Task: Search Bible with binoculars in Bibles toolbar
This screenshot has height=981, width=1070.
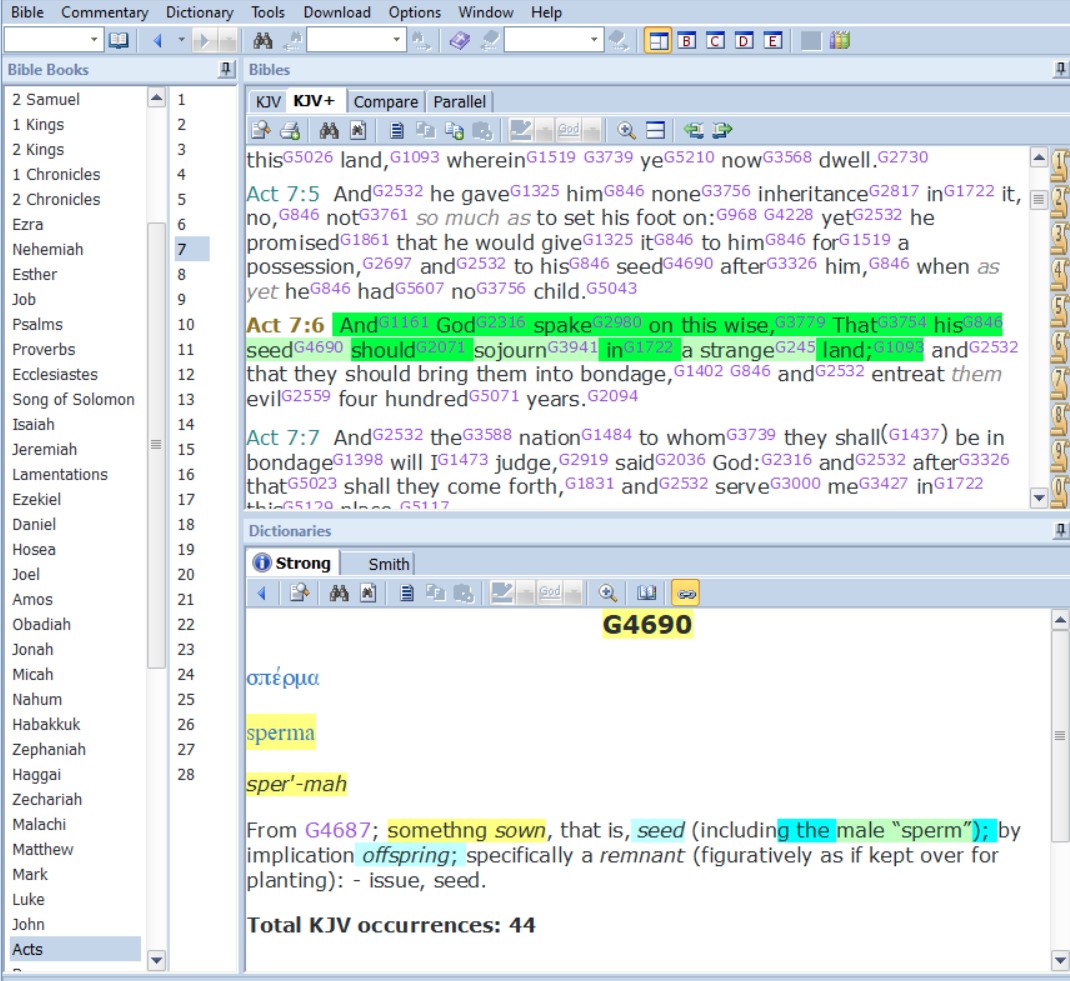Action: coord(330,130)
